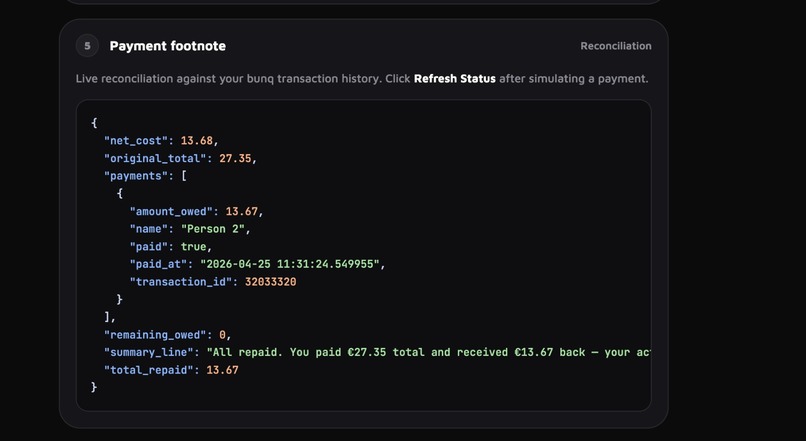Click the Payment footnote heading
806x441 pixels.
(168, 46)
